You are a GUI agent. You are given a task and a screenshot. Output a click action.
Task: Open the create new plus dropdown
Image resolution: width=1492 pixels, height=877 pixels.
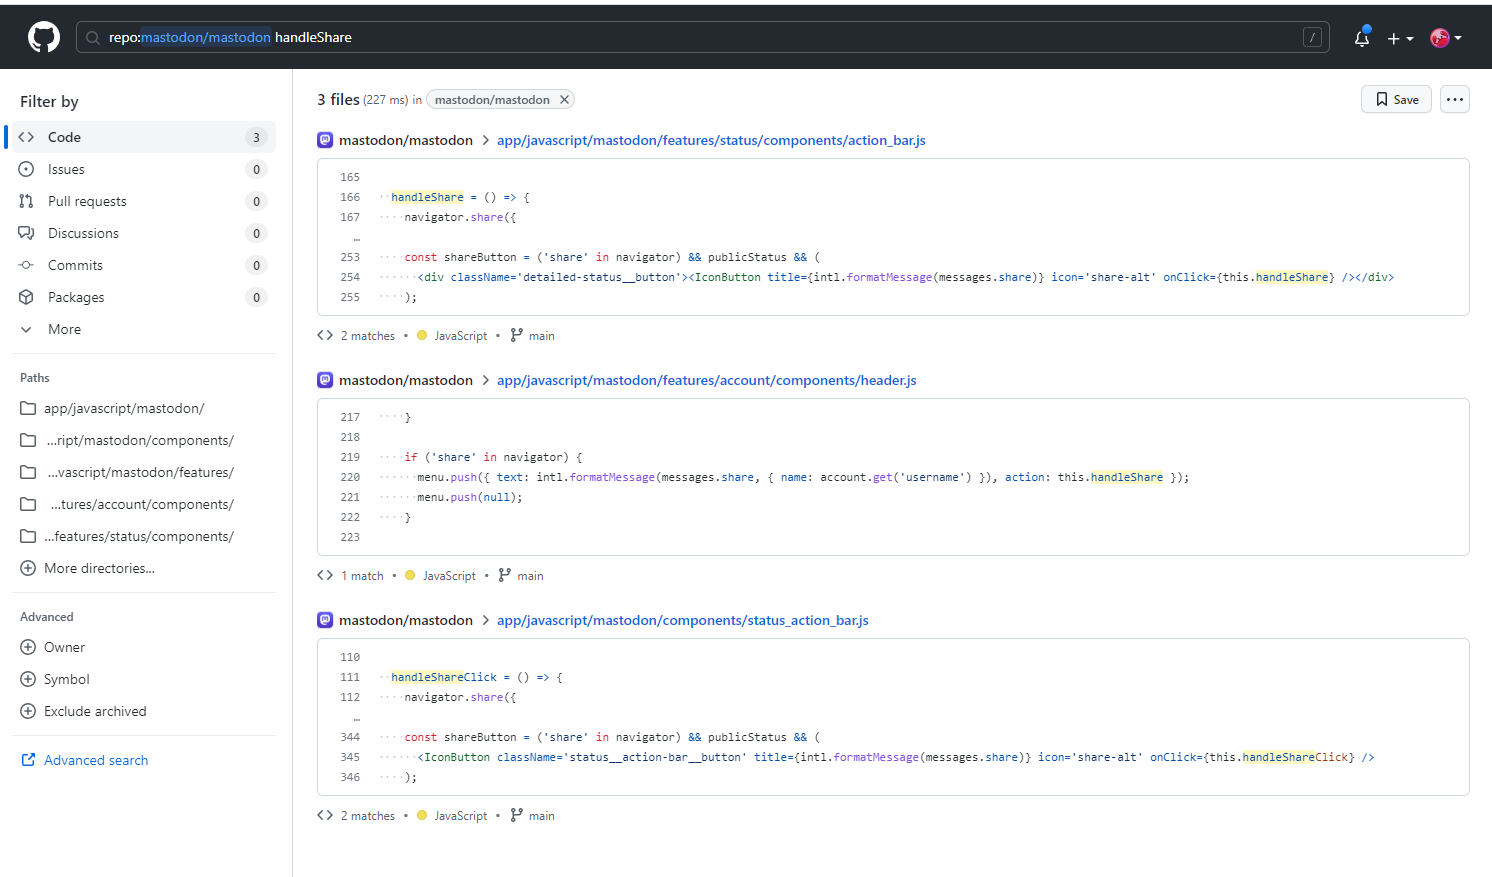[x=1400, y=38]
